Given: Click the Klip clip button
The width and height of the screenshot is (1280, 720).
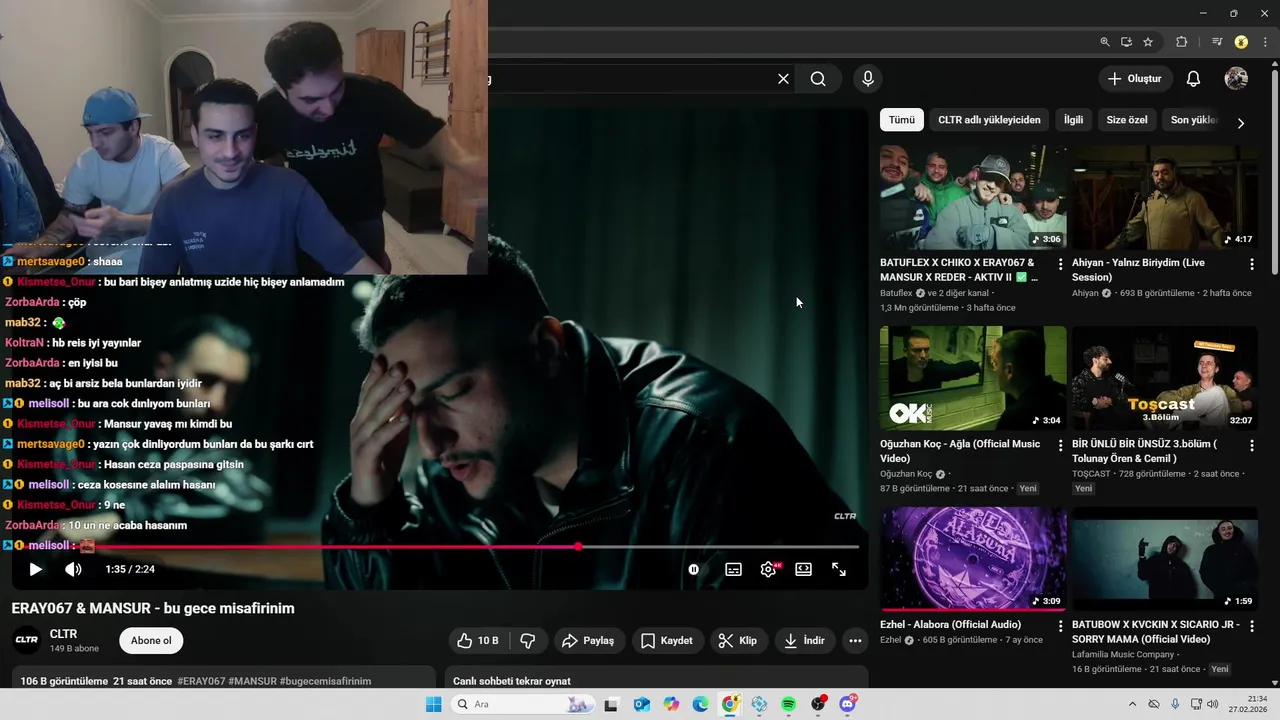Looking at the screenshot, I should click(738, 641).
